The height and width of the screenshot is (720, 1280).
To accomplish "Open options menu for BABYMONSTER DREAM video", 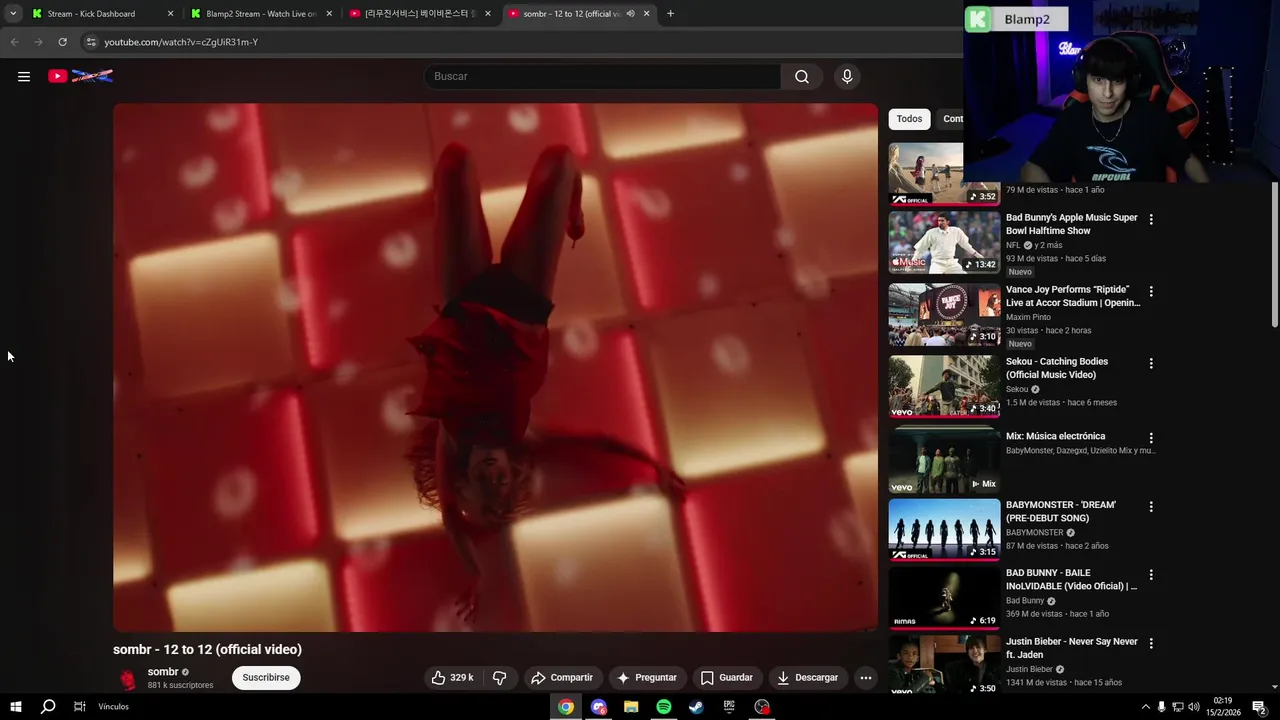I will pos(1151,507).
